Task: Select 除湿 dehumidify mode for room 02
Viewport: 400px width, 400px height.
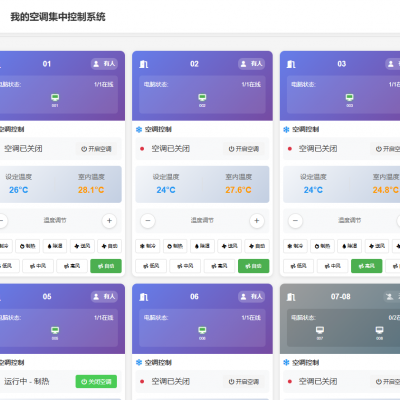Action: pos(202,246)
